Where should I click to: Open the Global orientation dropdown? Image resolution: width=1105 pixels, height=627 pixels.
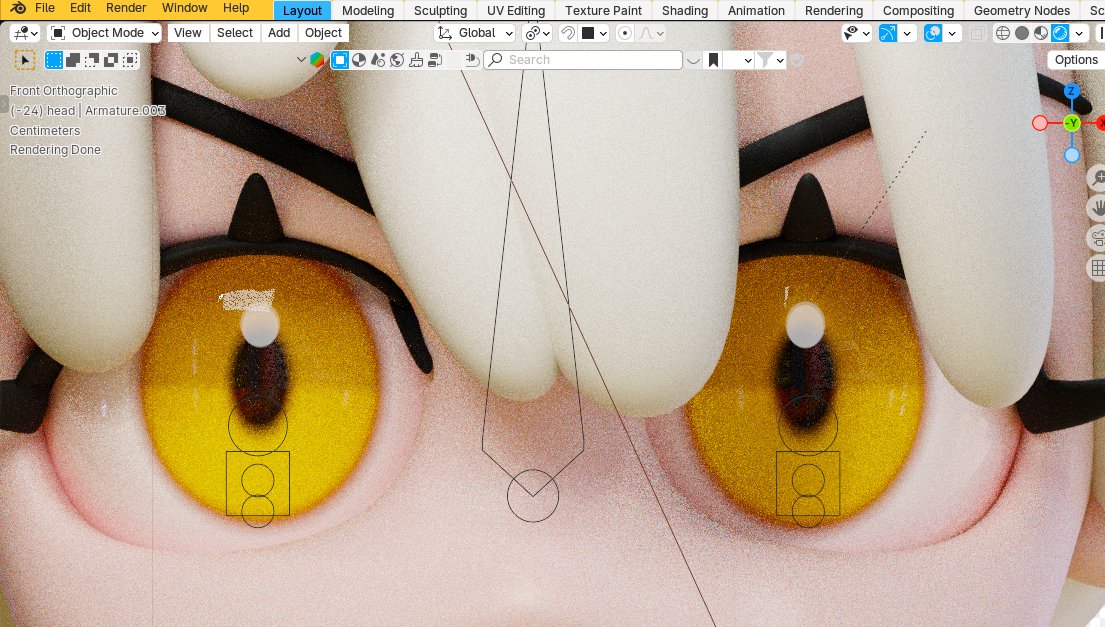pyautogui.click(x=475, y=33)
